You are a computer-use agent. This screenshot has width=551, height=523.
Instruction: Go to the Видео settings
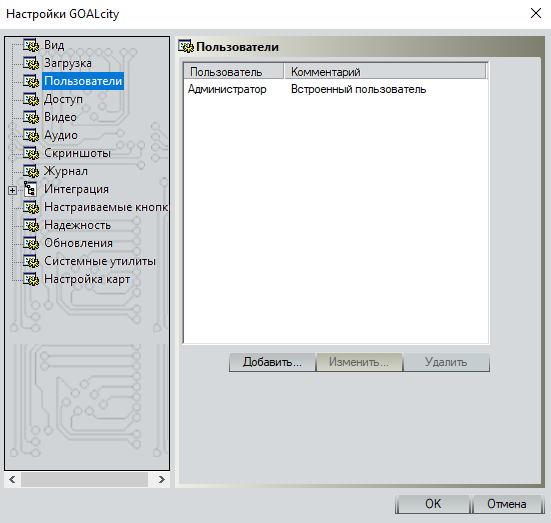click(60, 117)
